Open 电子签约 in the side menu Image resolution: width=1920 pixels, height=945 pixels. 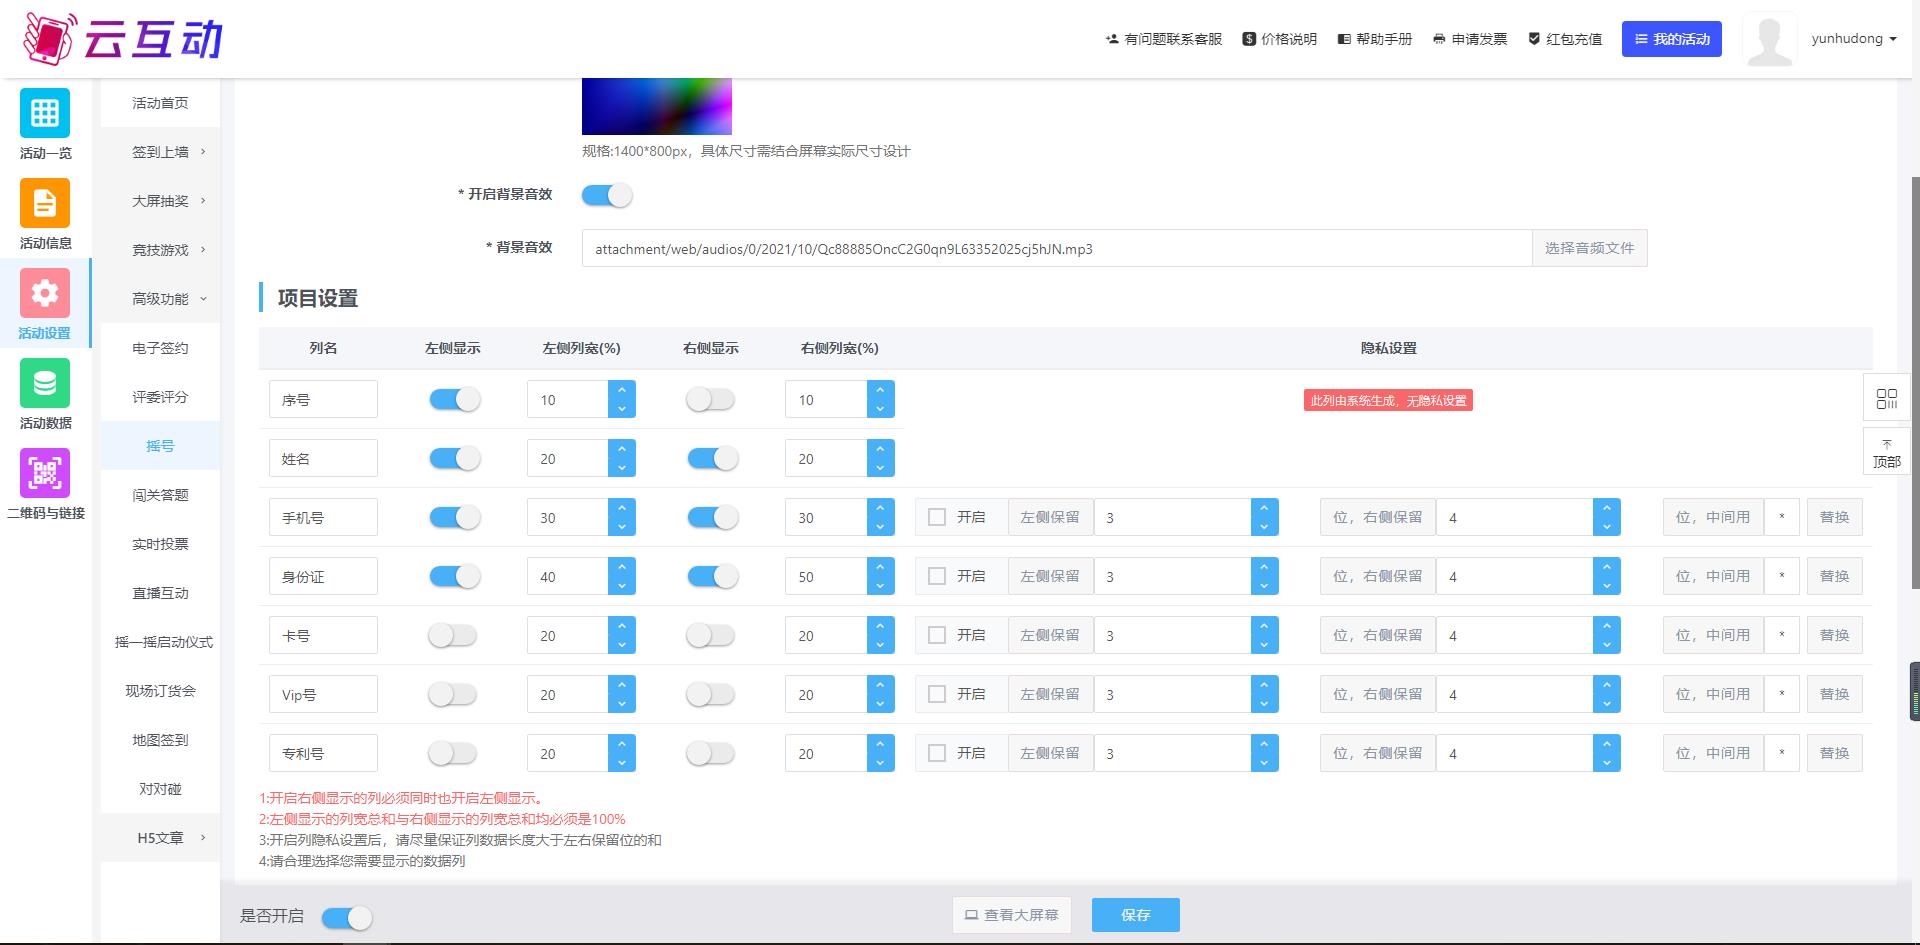click(x=160, y=348)
